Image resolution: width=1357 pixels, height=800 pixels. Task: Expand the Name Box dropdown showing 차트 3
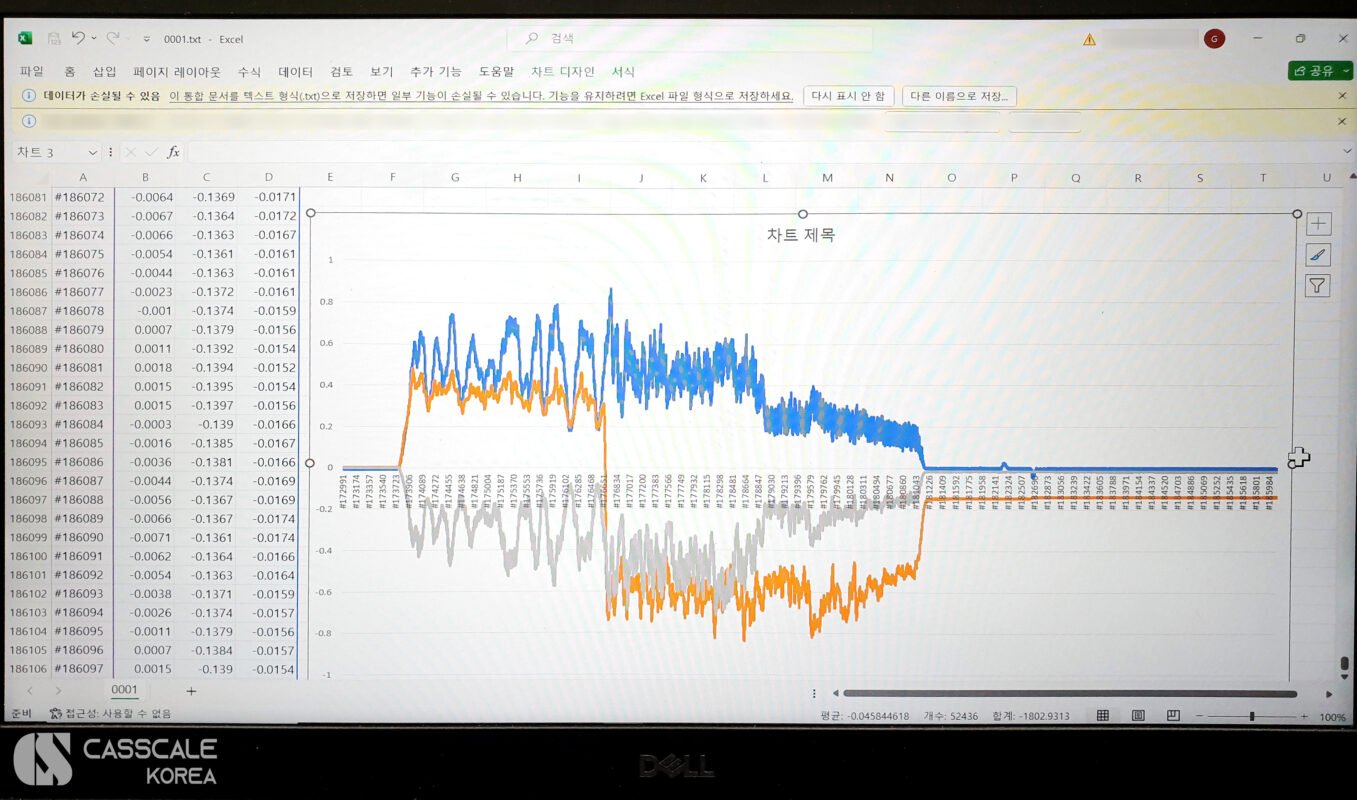tap(93, 153)
